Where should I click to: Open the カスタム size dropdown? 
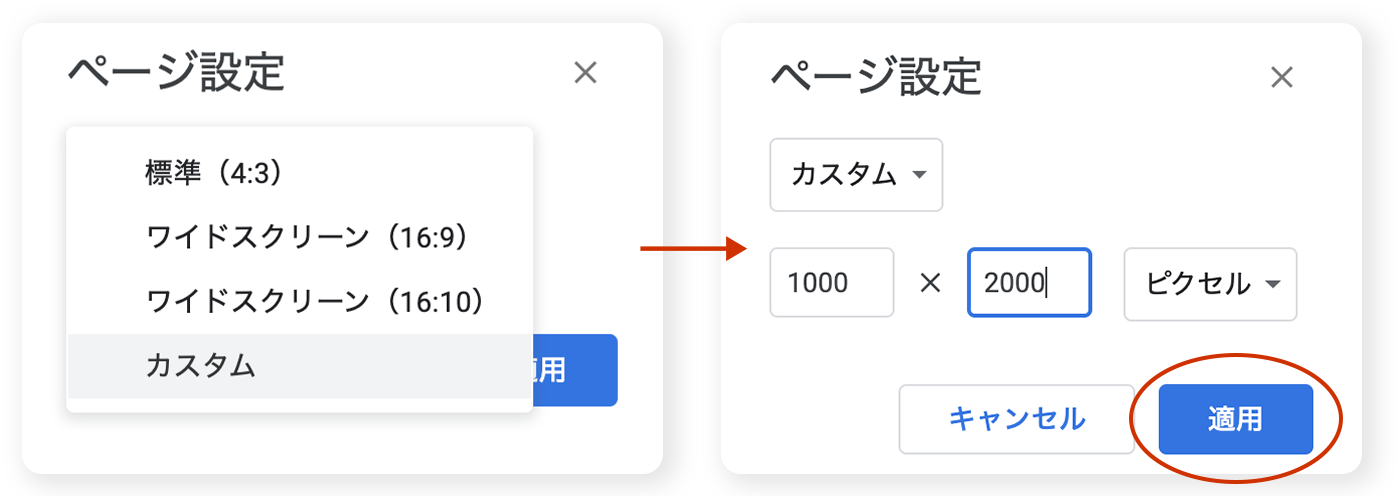(855, 175)
